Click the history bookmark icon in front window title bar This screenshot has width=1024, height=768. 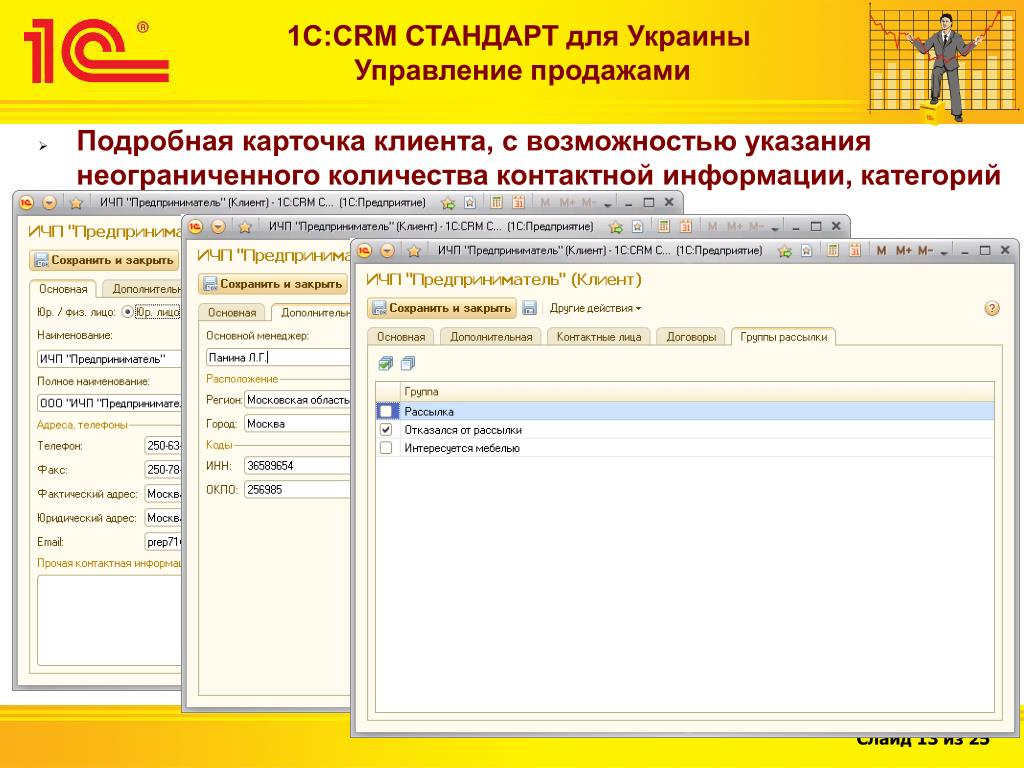point(807,251)
